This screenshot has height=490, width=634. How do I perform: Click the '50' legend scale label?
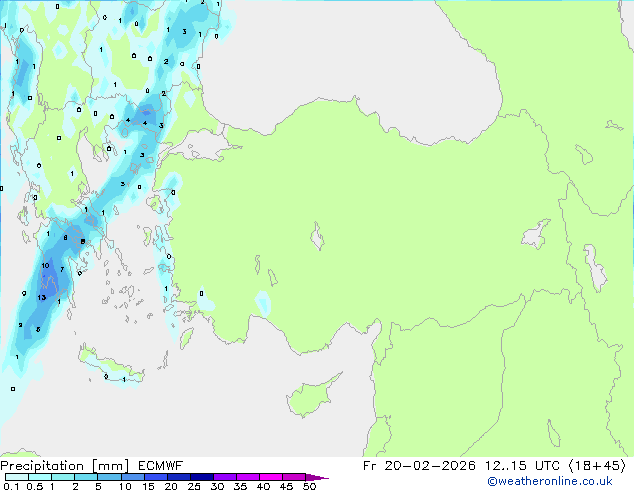tap(309, 486)
